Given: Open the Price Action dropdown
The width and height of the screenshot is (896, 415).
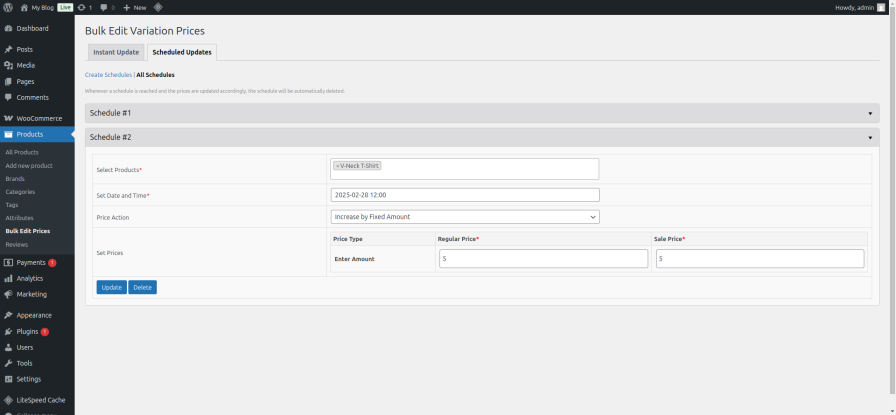Looking at the screenshot, I should pos(464,217).
